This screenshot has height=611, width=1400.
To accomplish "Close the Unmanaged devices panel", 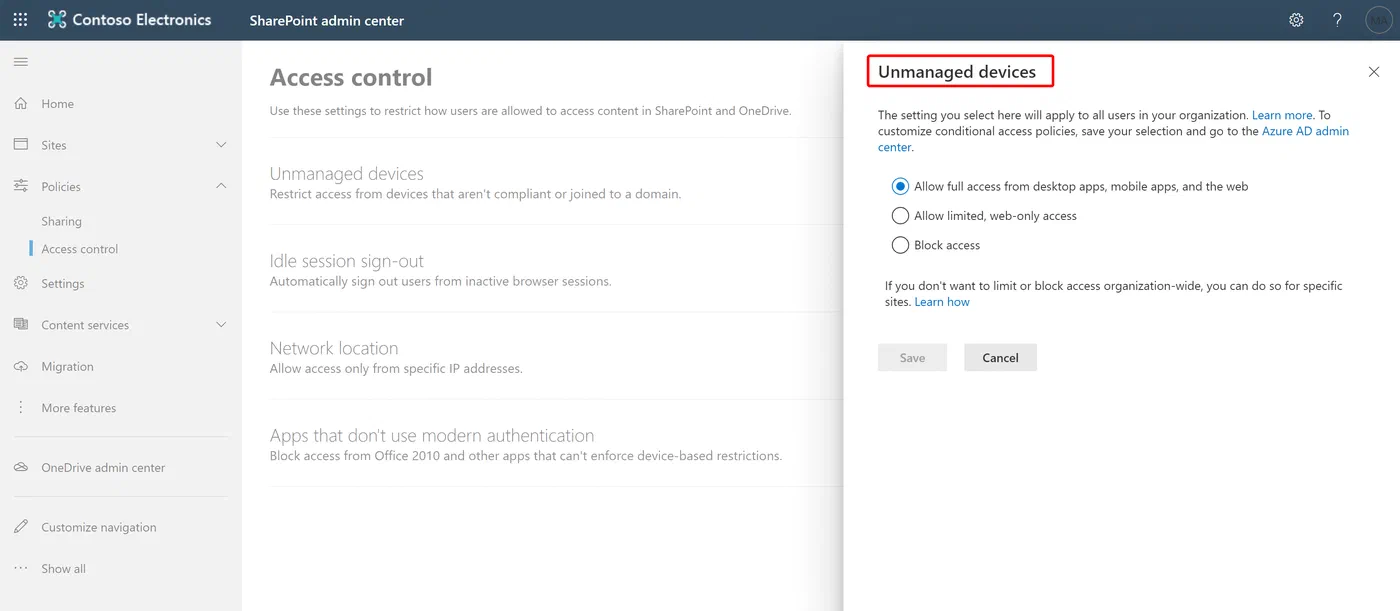I will pos(1374,72).
